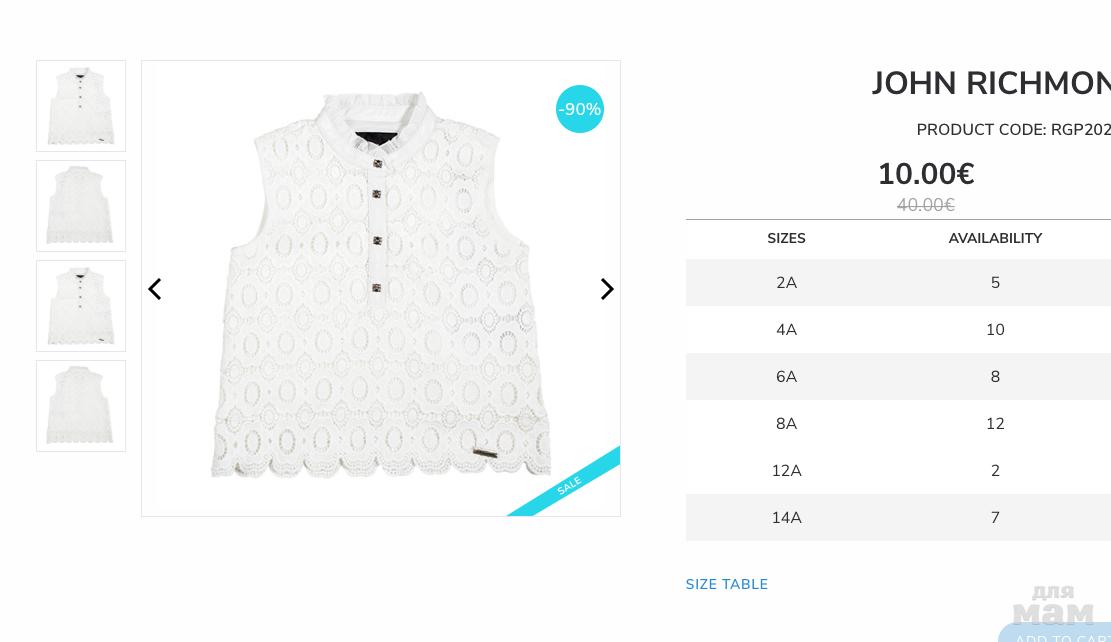
Task: Click the AVAILABILITY column header
Action: tap(995, 239)
